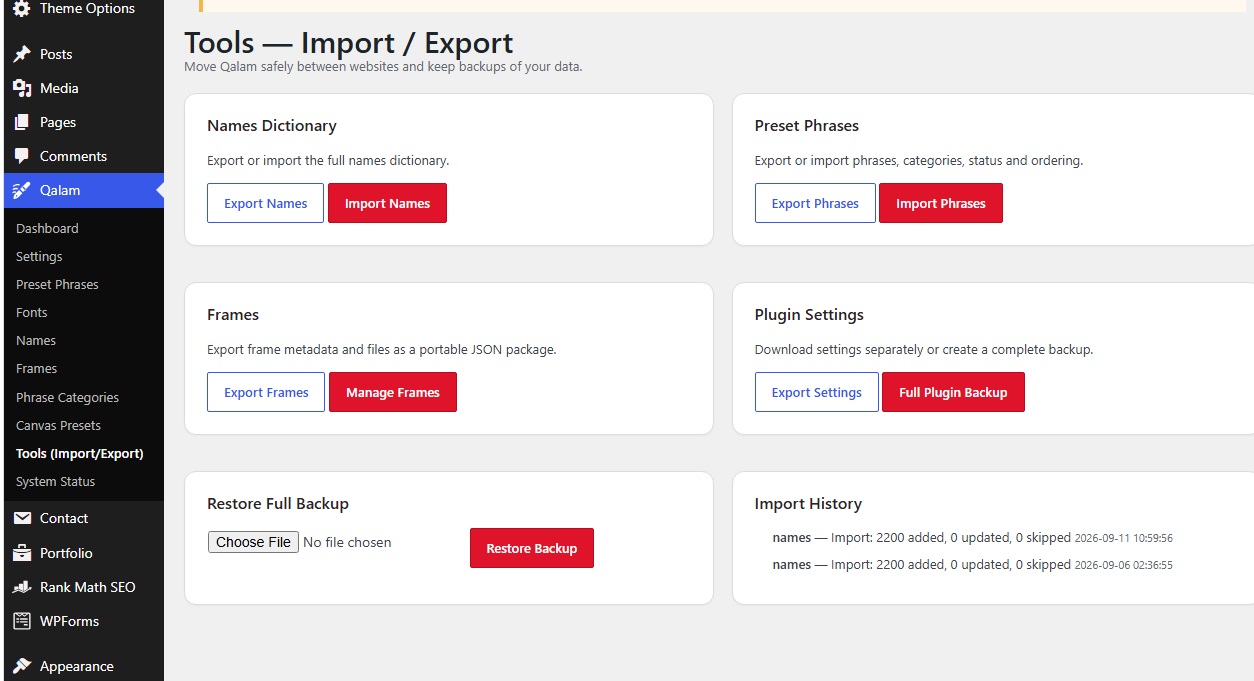Click the Rank Math SEO chart icon
This screenshot has height=681, width=1254.
[x=22, y=587]
